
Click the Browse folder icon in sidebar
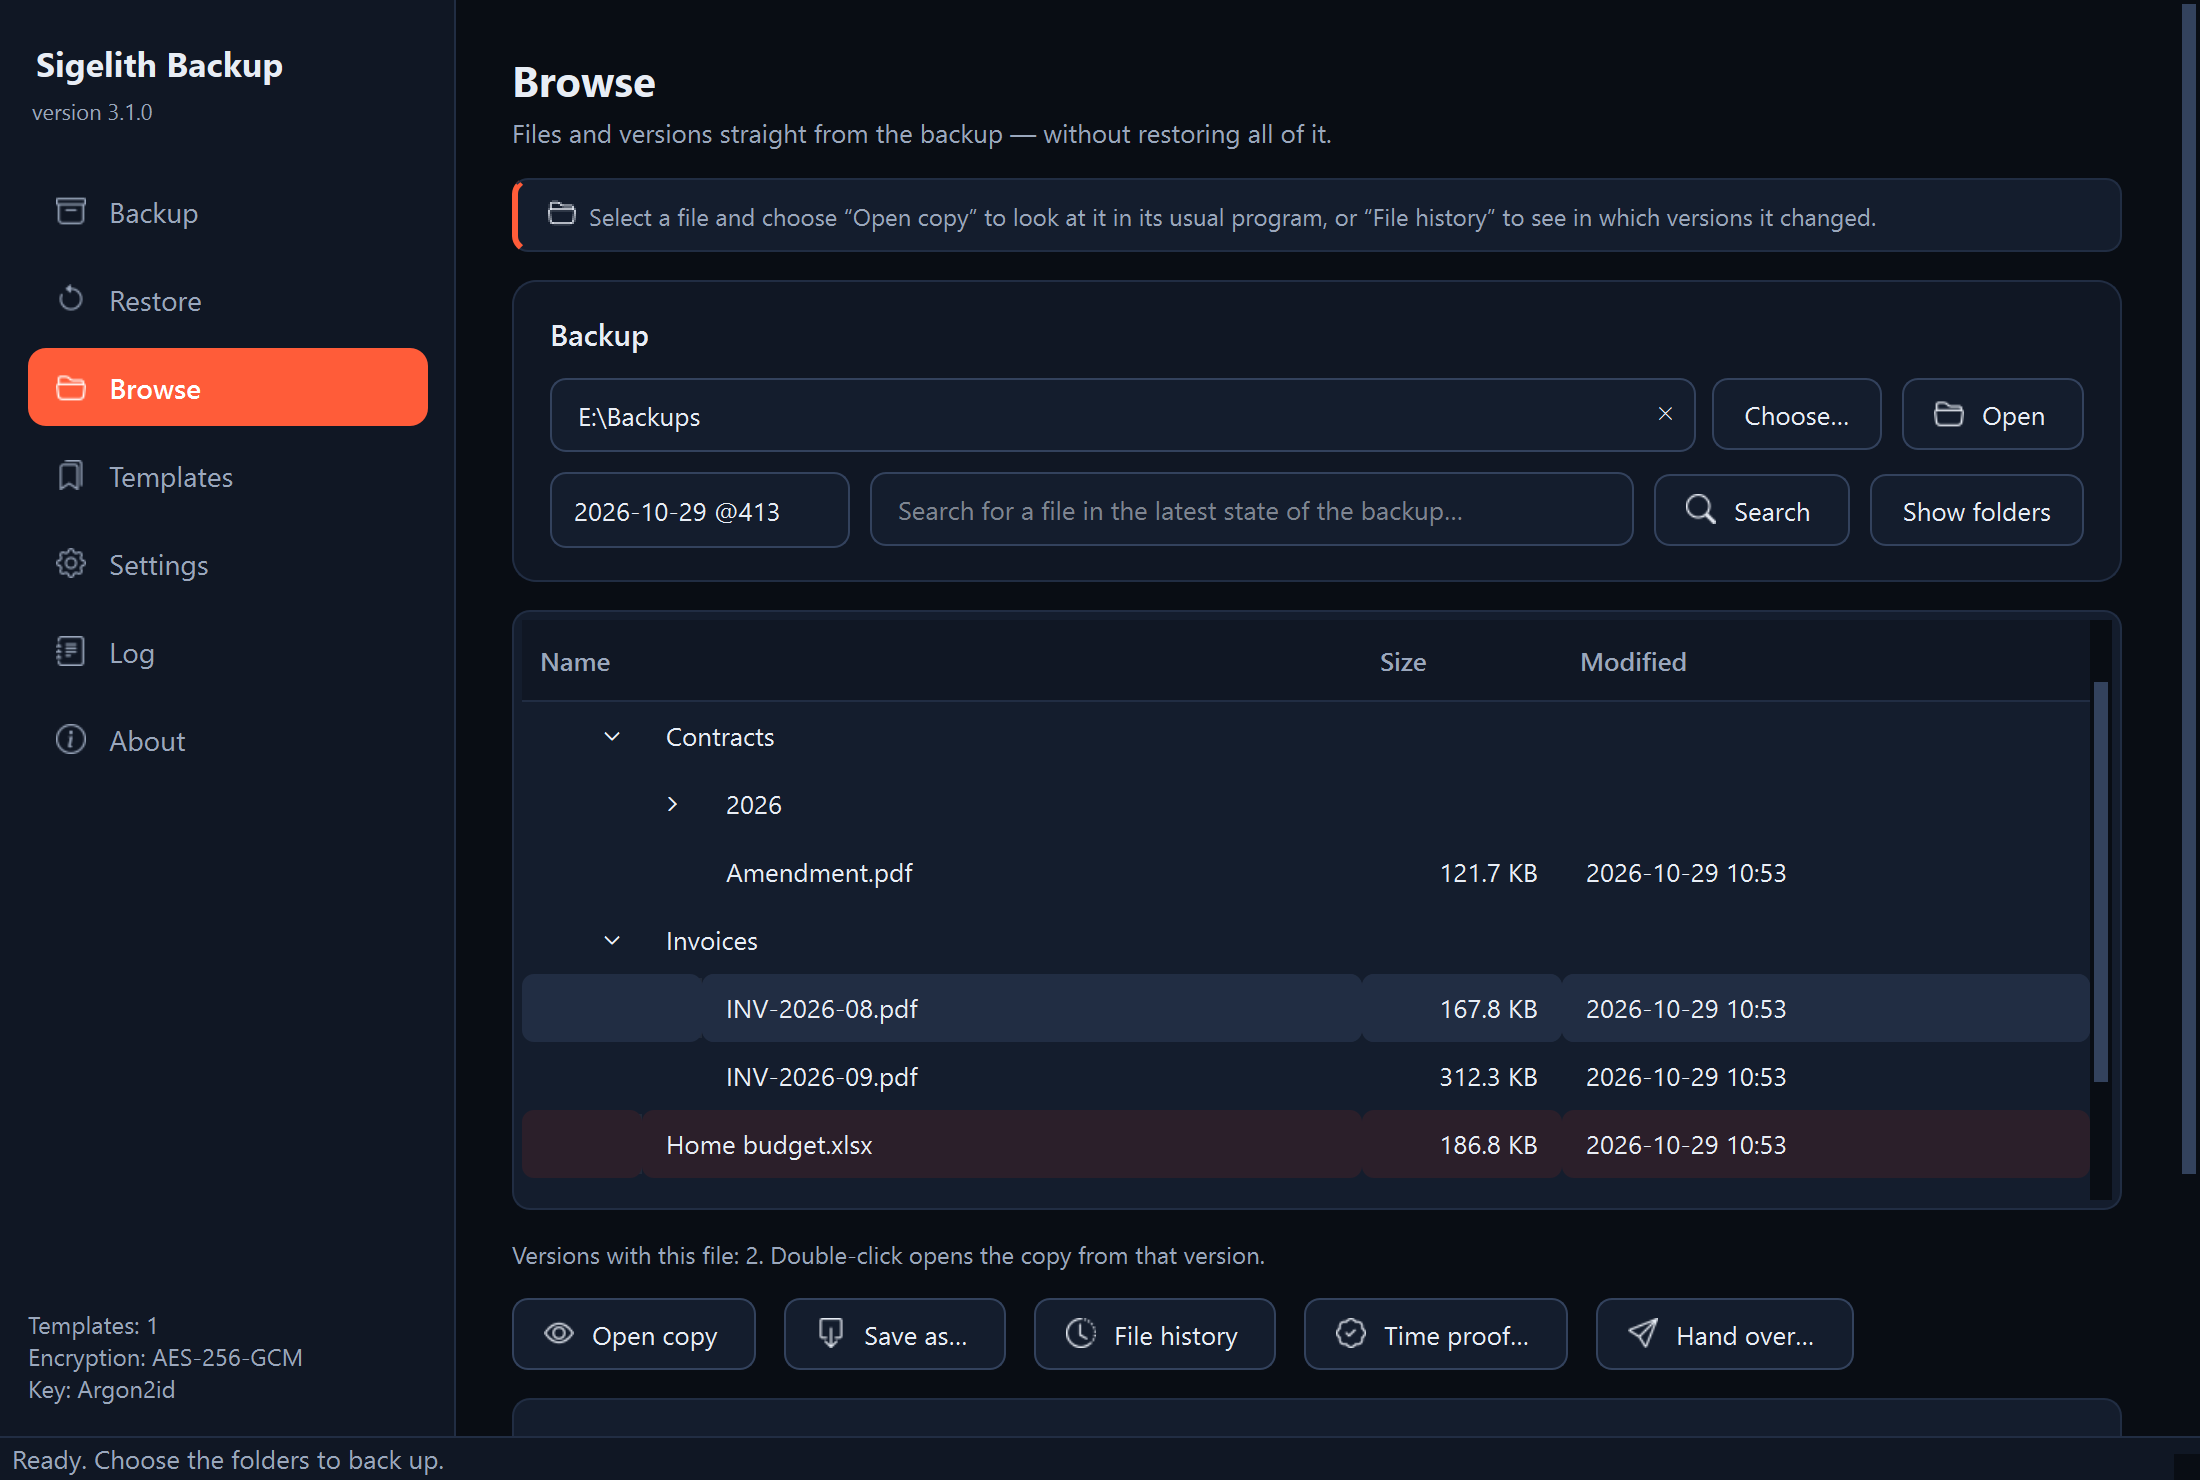coord(71,388)
